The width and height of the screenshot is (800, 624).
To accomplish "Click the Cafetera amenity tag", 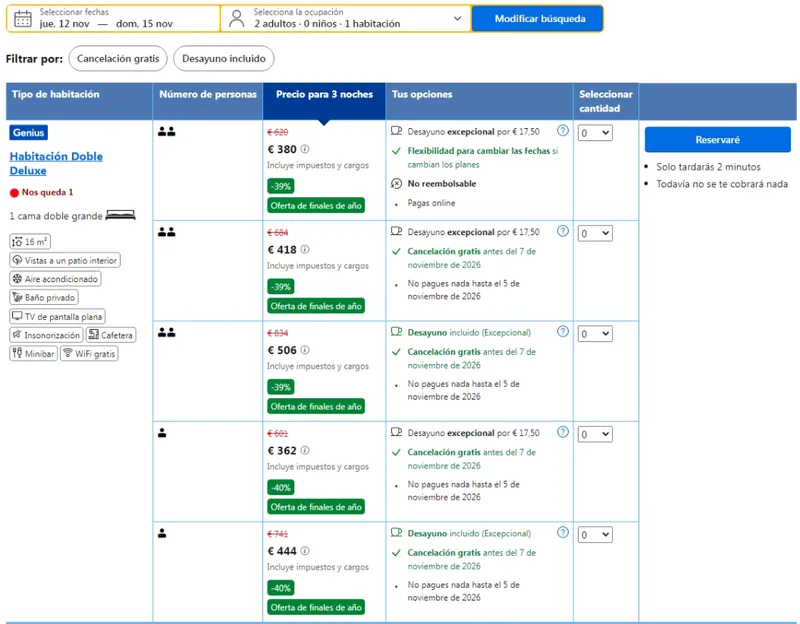I will click(111, 335).
